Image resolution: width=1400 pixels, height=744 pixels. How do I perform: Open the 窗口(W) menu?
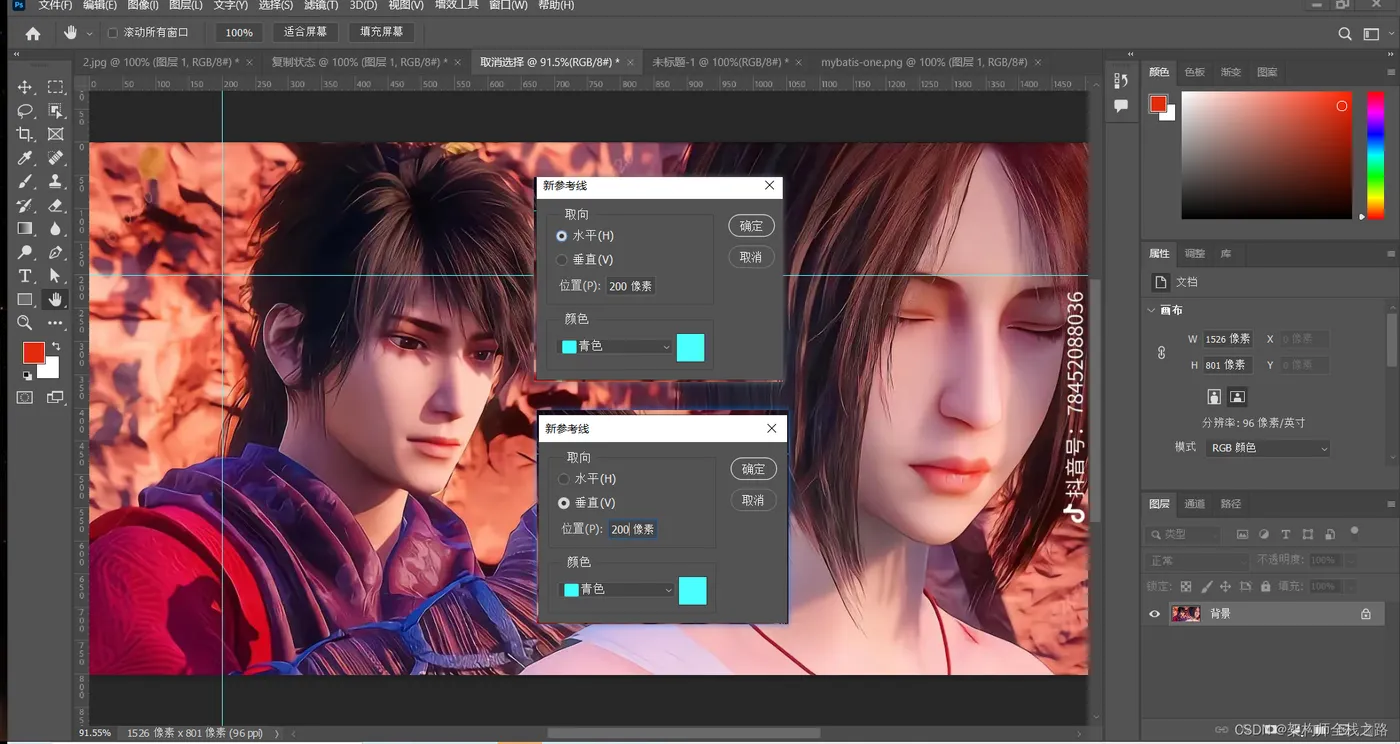click(x=508, y=5)
